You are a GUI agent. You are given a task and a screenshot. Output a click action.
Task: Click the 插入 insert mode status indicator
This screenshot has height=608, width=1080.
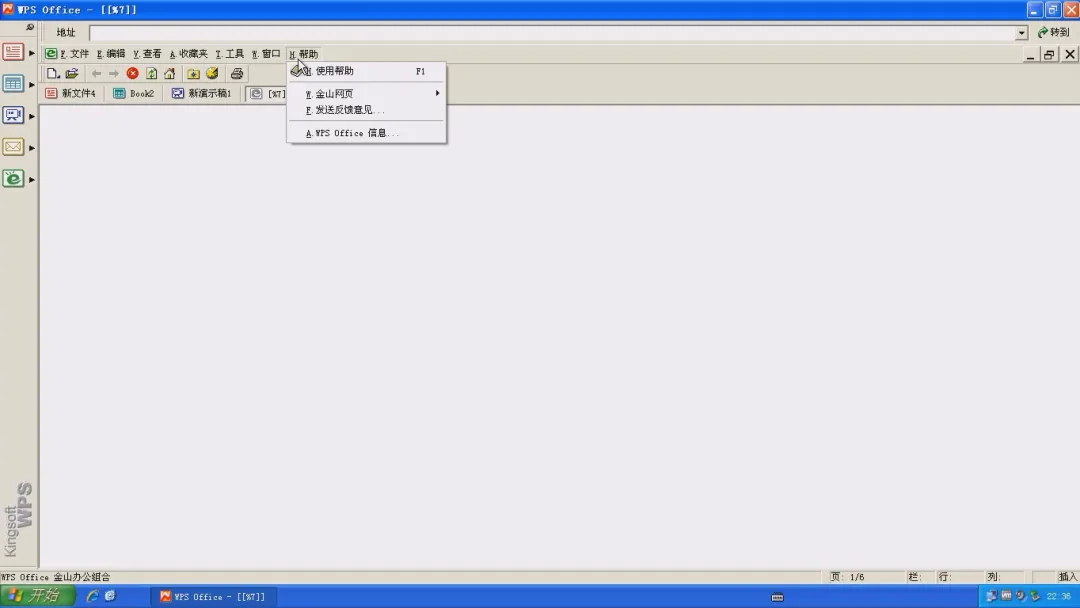tap(1068, 577)
